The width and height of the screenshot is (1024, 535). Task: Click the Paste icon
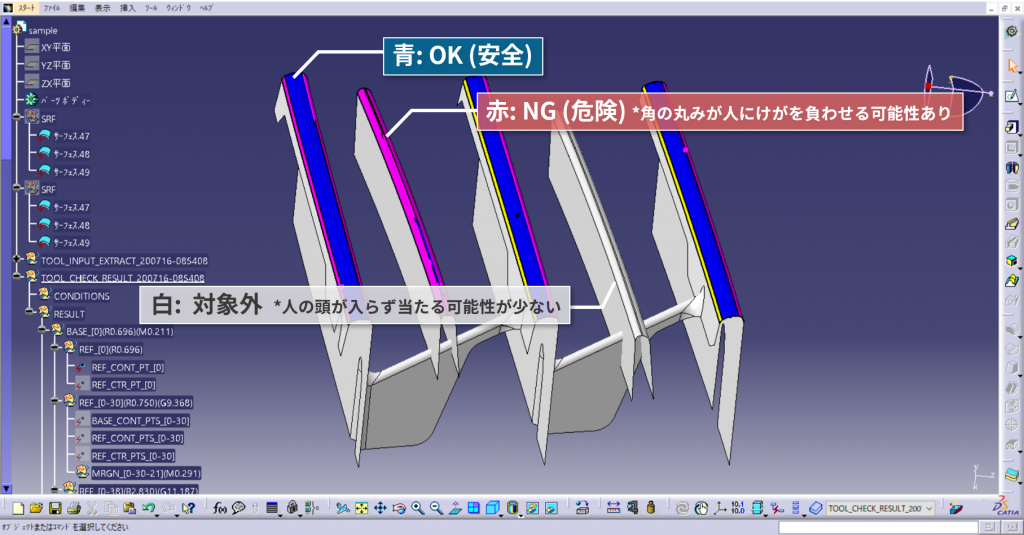129,508
